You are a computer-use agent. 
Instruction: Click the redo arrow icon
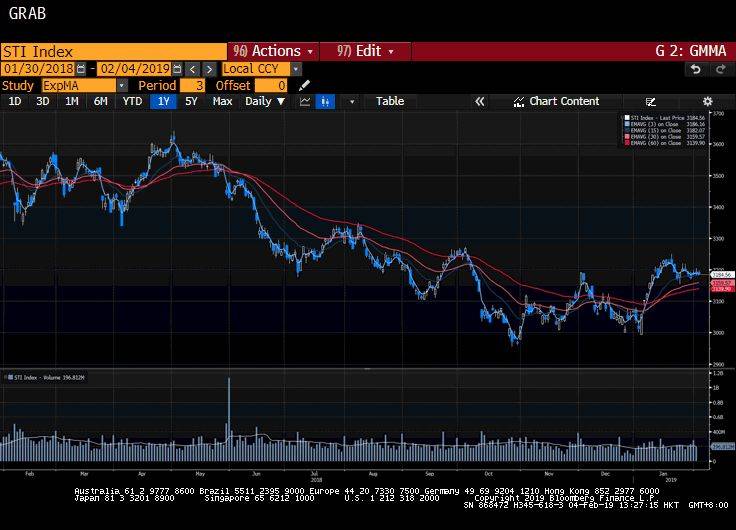tap(719, 69)
